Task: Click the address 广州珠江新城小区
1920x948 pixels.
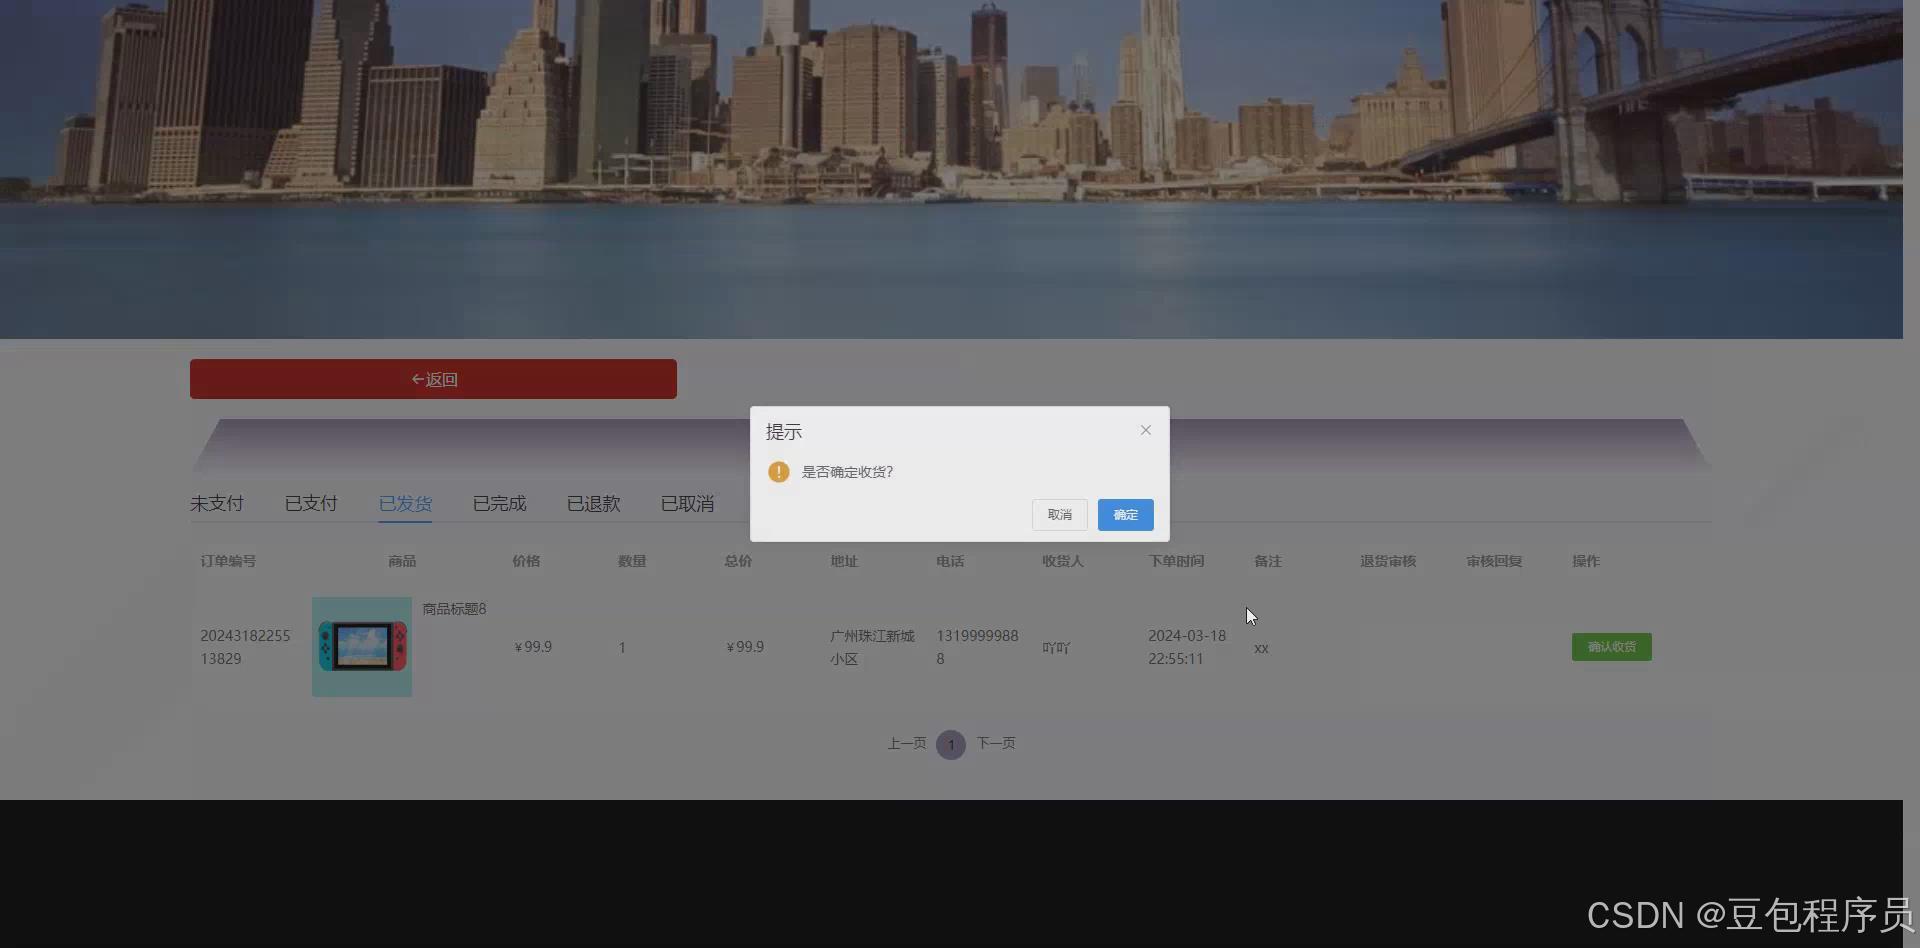Action: coord(872,647)
